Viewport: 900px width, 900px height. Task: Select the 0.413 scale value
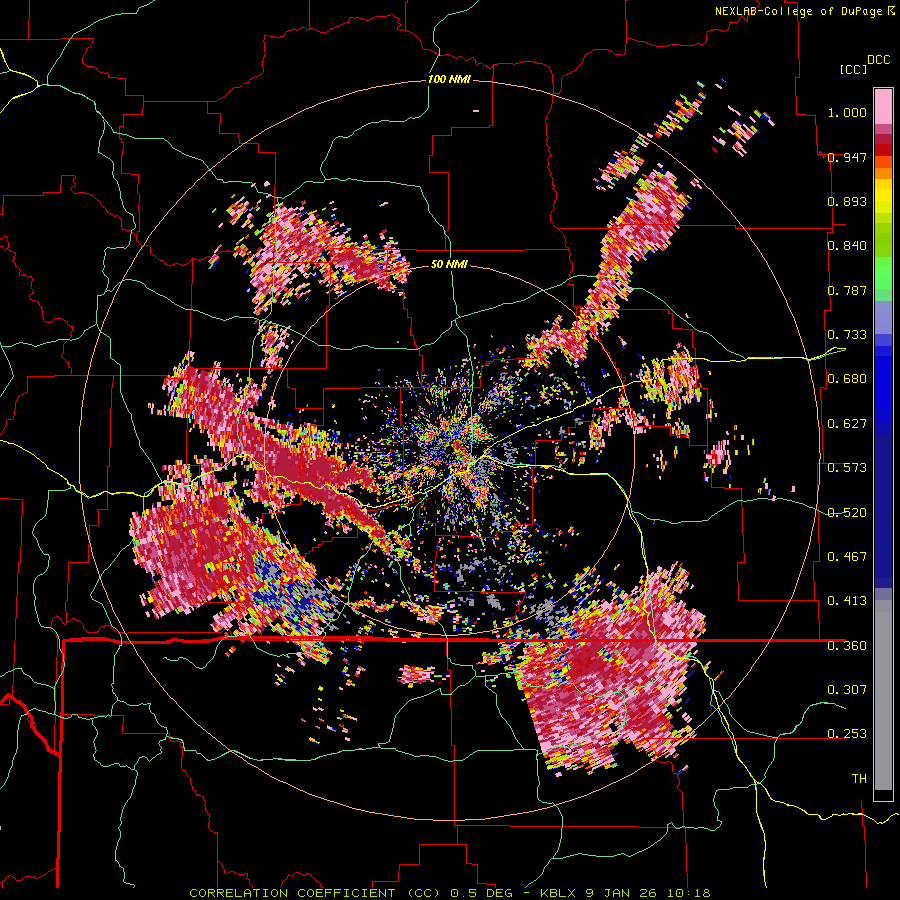point(847,601)
